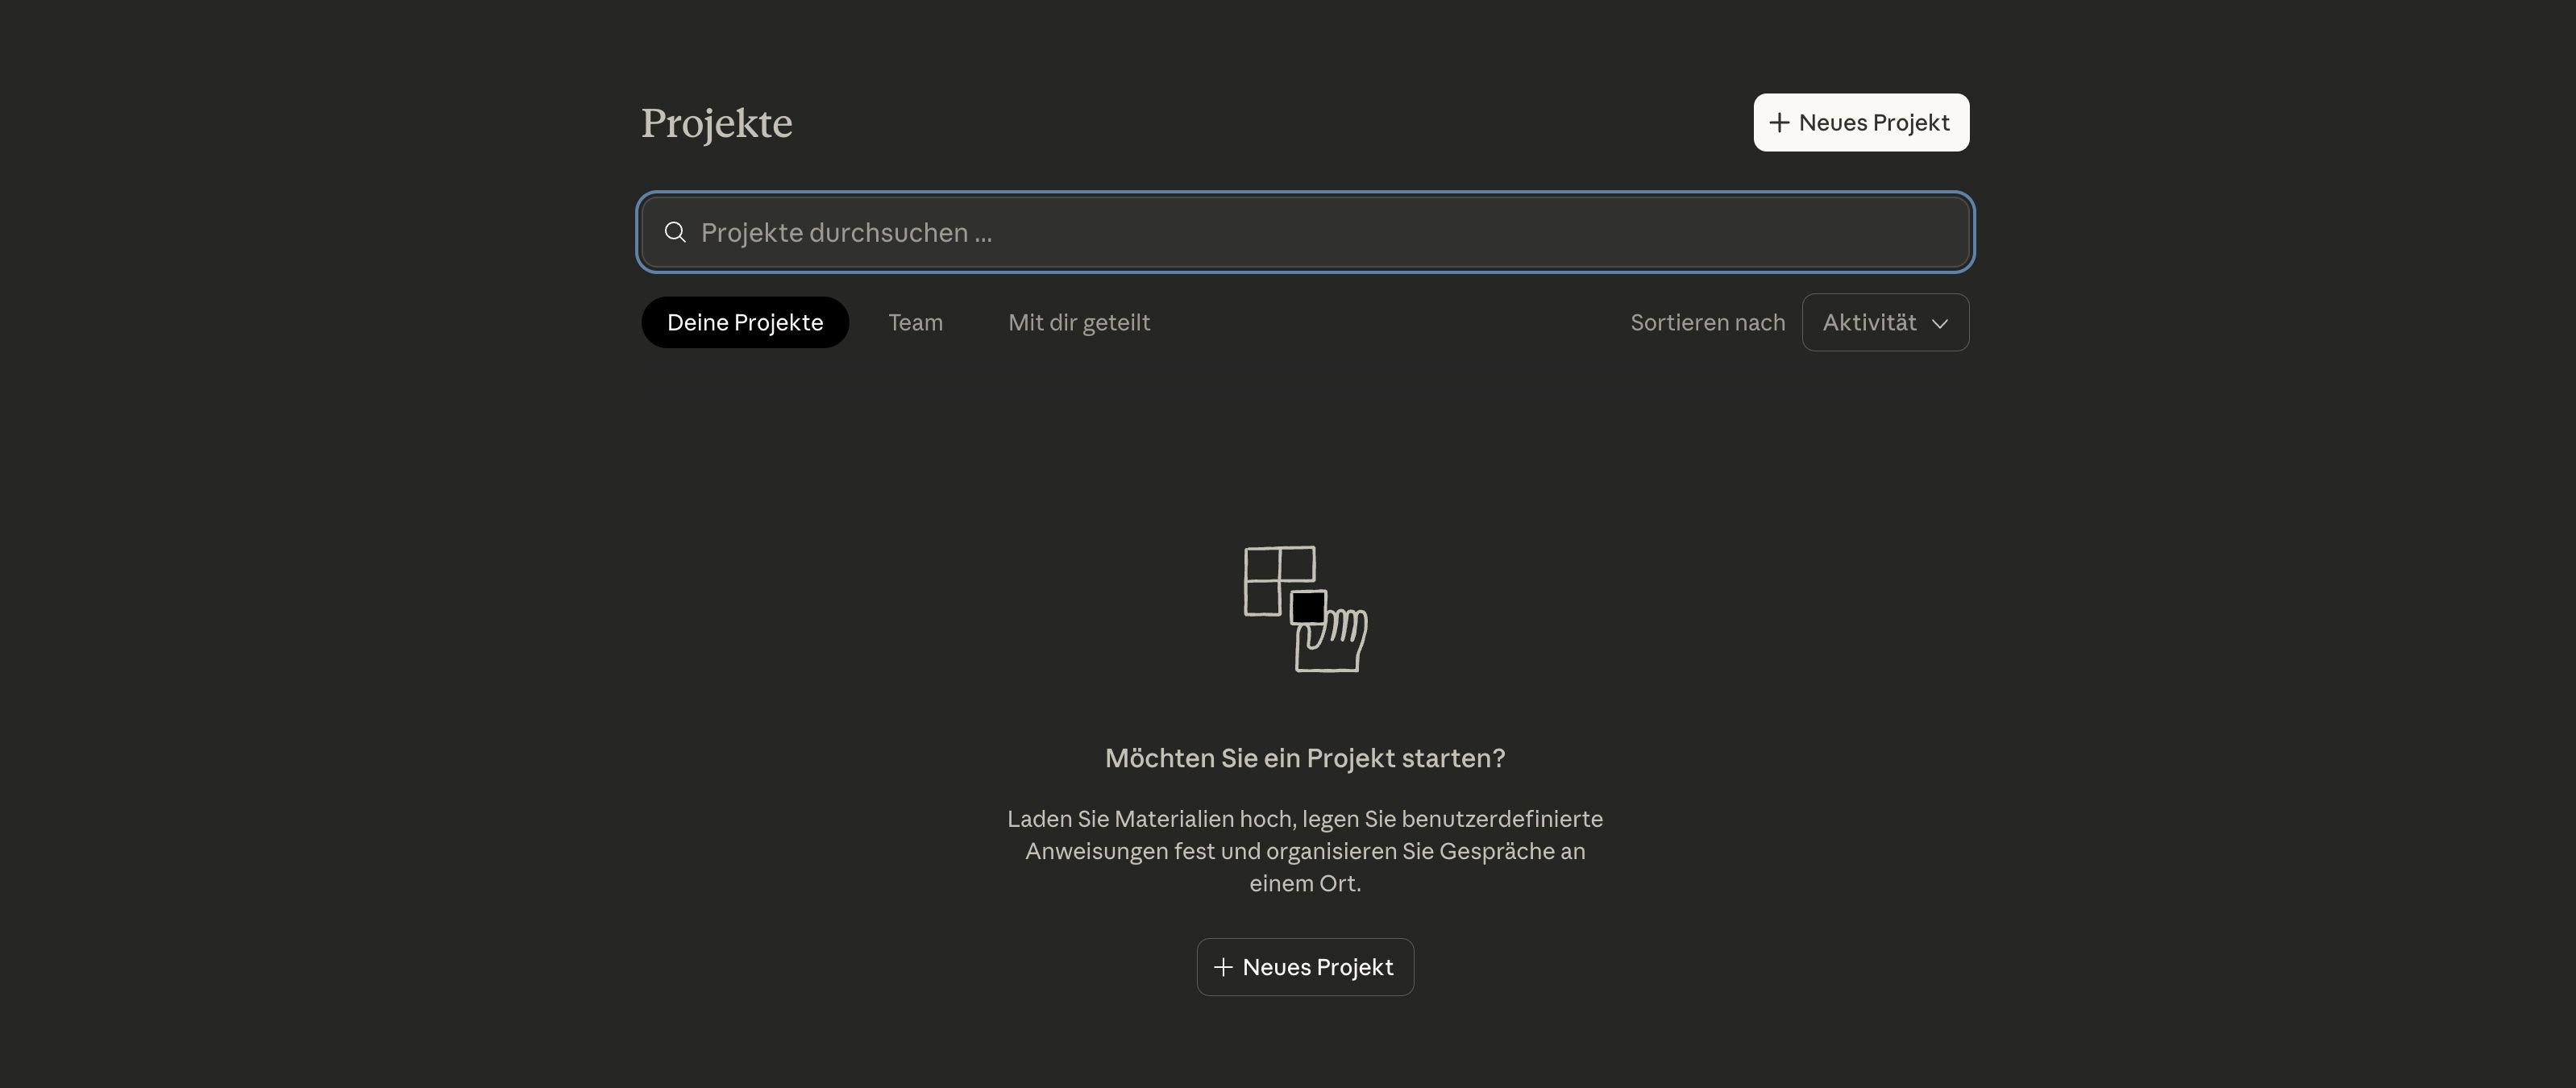Switch to the Team tab
Viewport: 2576px width, 1088px height.
point(915,322)
